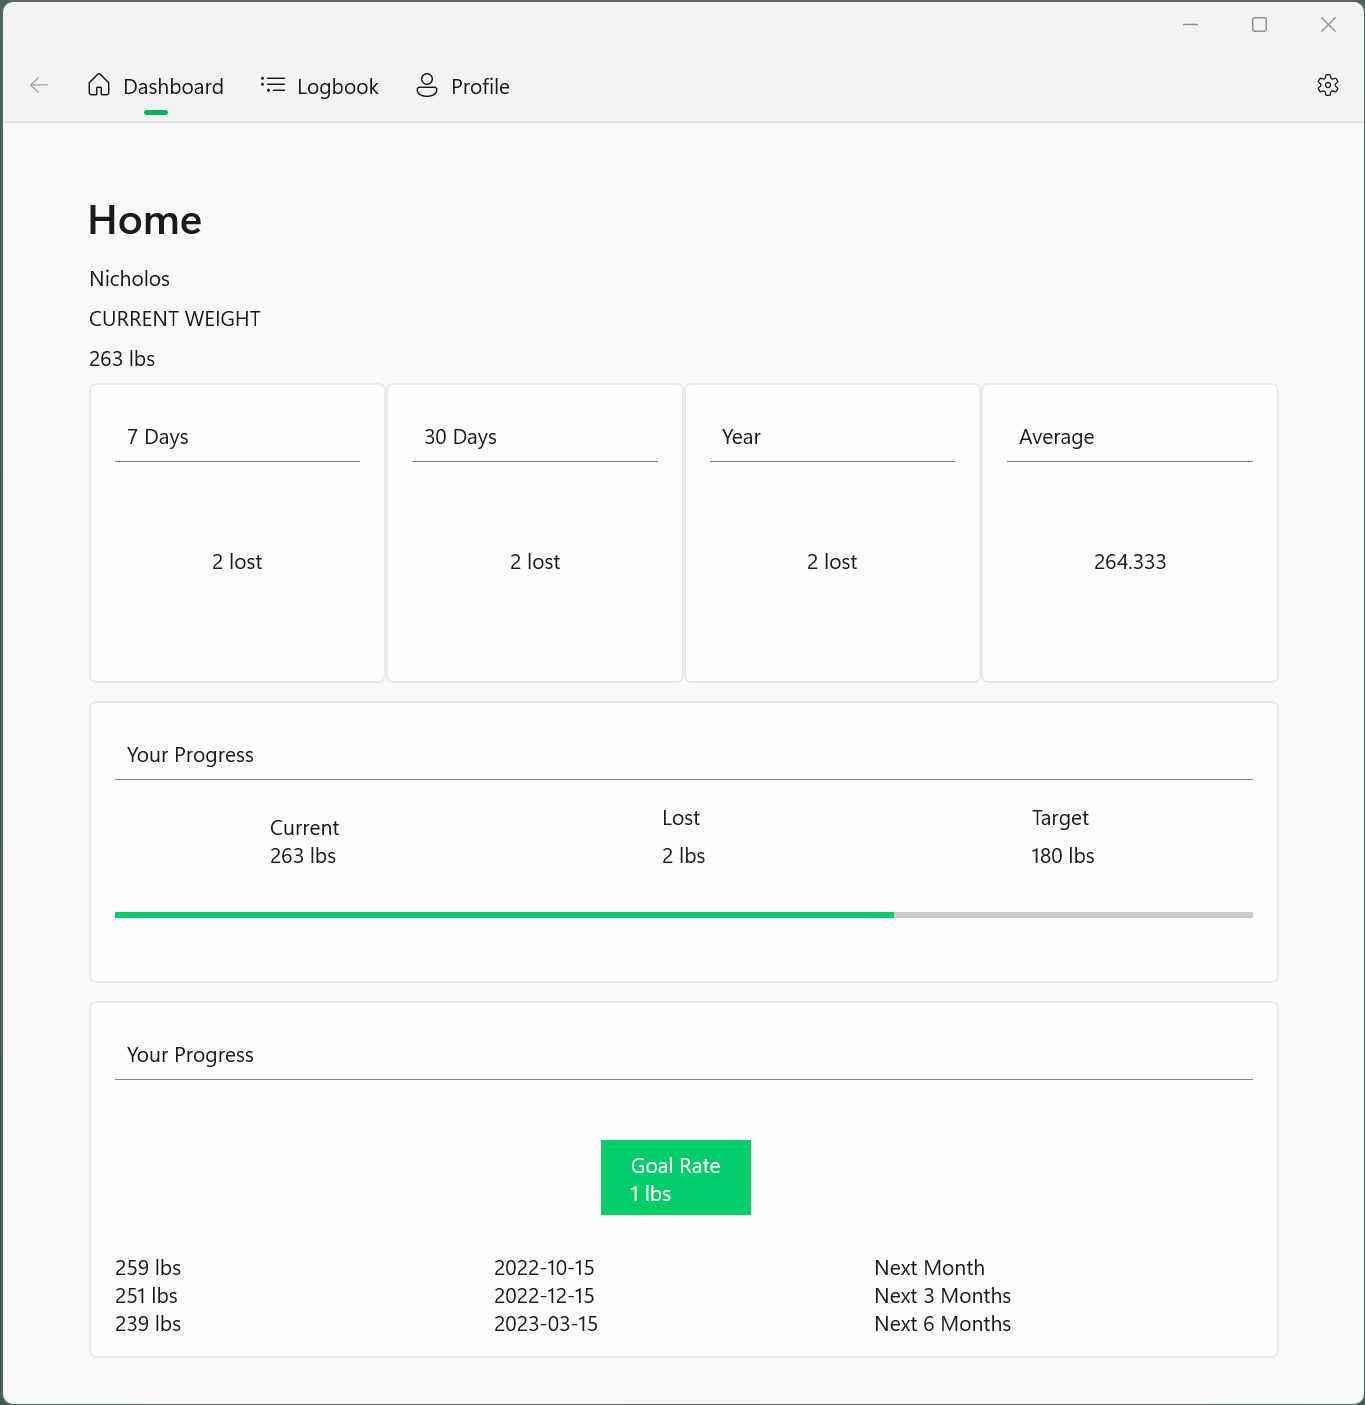Image resolution: width=1365 pixels, height=1405 pixels.
Task: Open the Year weight loss card
Action: (x=831, y=532)
